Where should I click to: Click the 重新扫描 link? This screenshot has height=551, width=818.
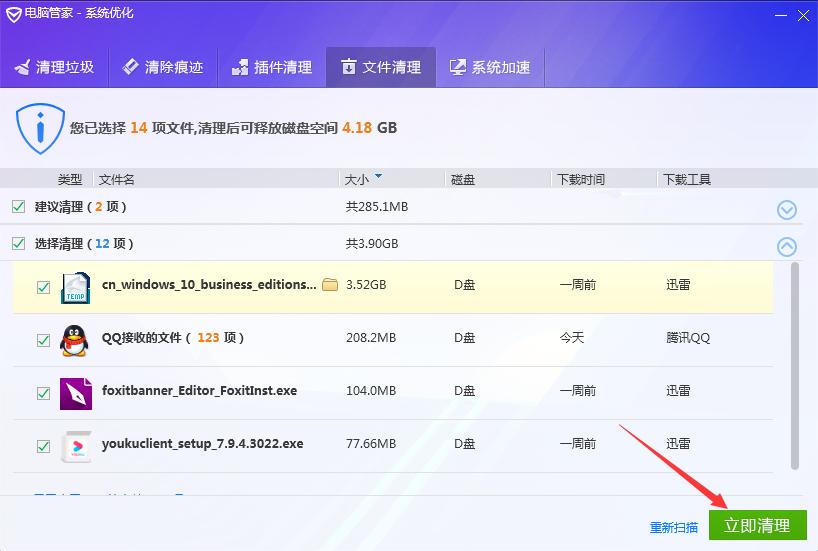point(673,528)
